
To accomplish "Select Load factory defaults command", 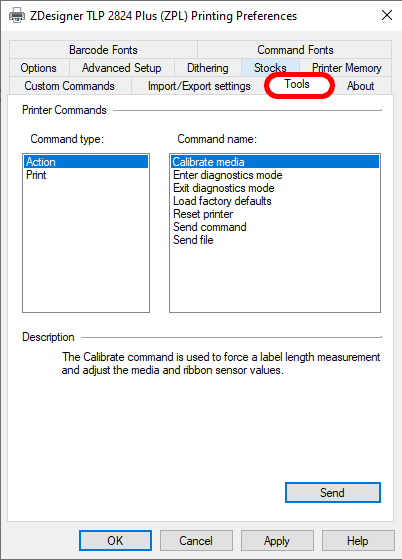I will tap(275, 201).
